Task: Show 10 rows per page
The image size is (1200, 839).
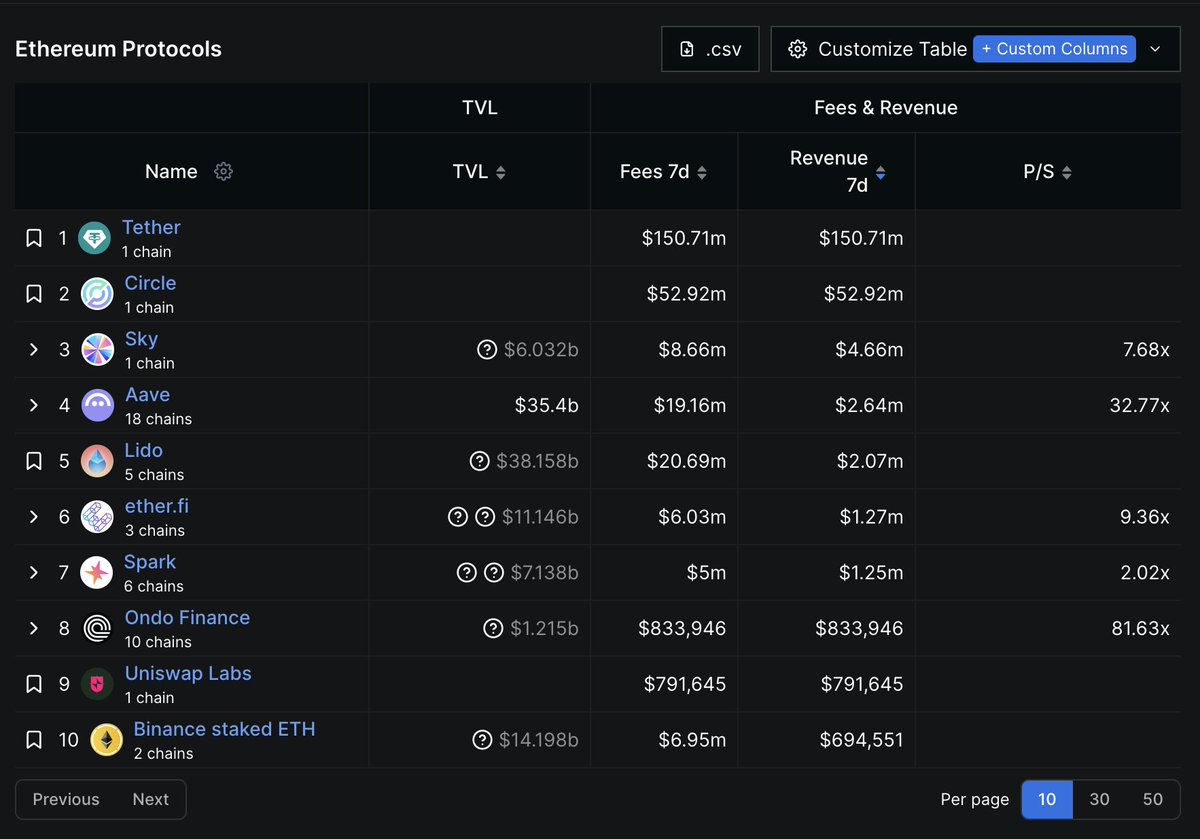Action: pyautogui.click(x=1047, y=799)
